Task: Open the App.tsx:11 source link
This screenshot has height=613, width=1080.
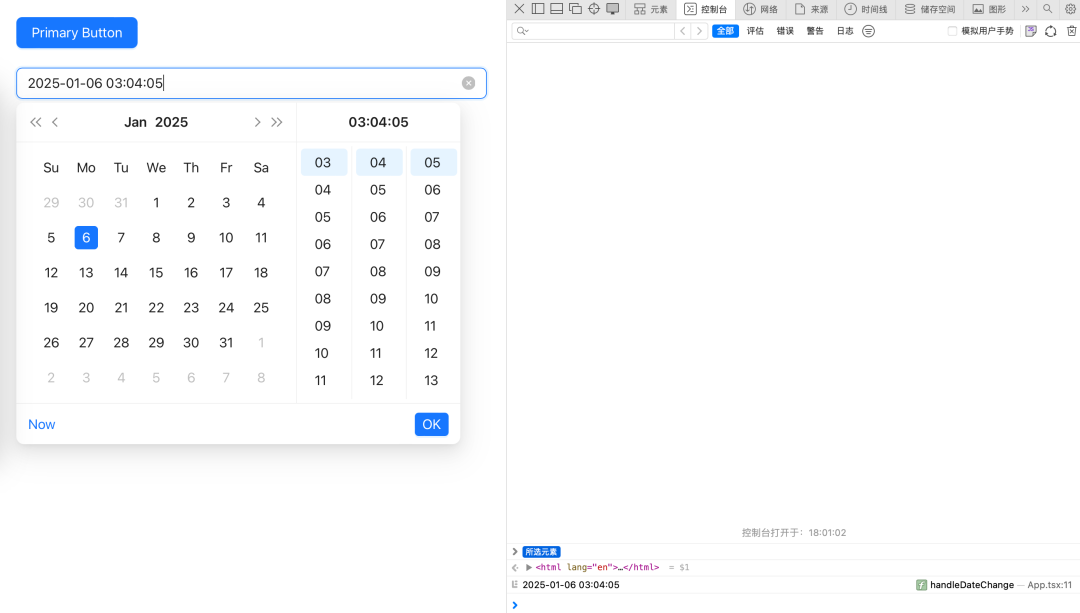Action: coord(1050,585)
